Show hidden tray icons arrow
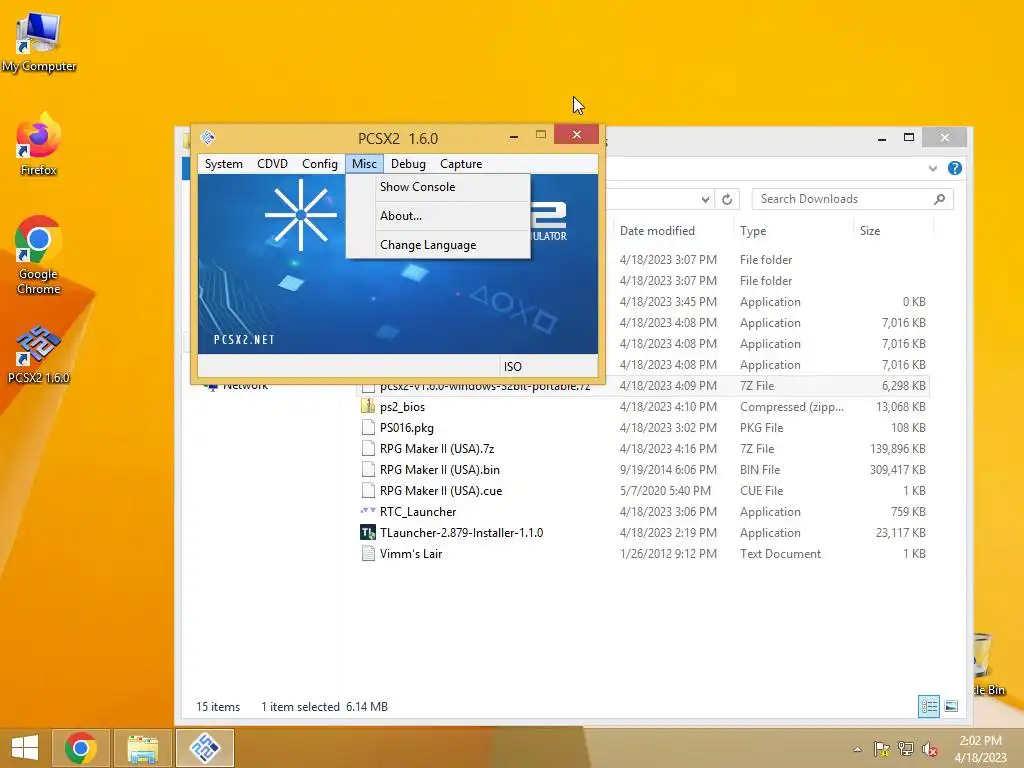 tap(857, 749)
